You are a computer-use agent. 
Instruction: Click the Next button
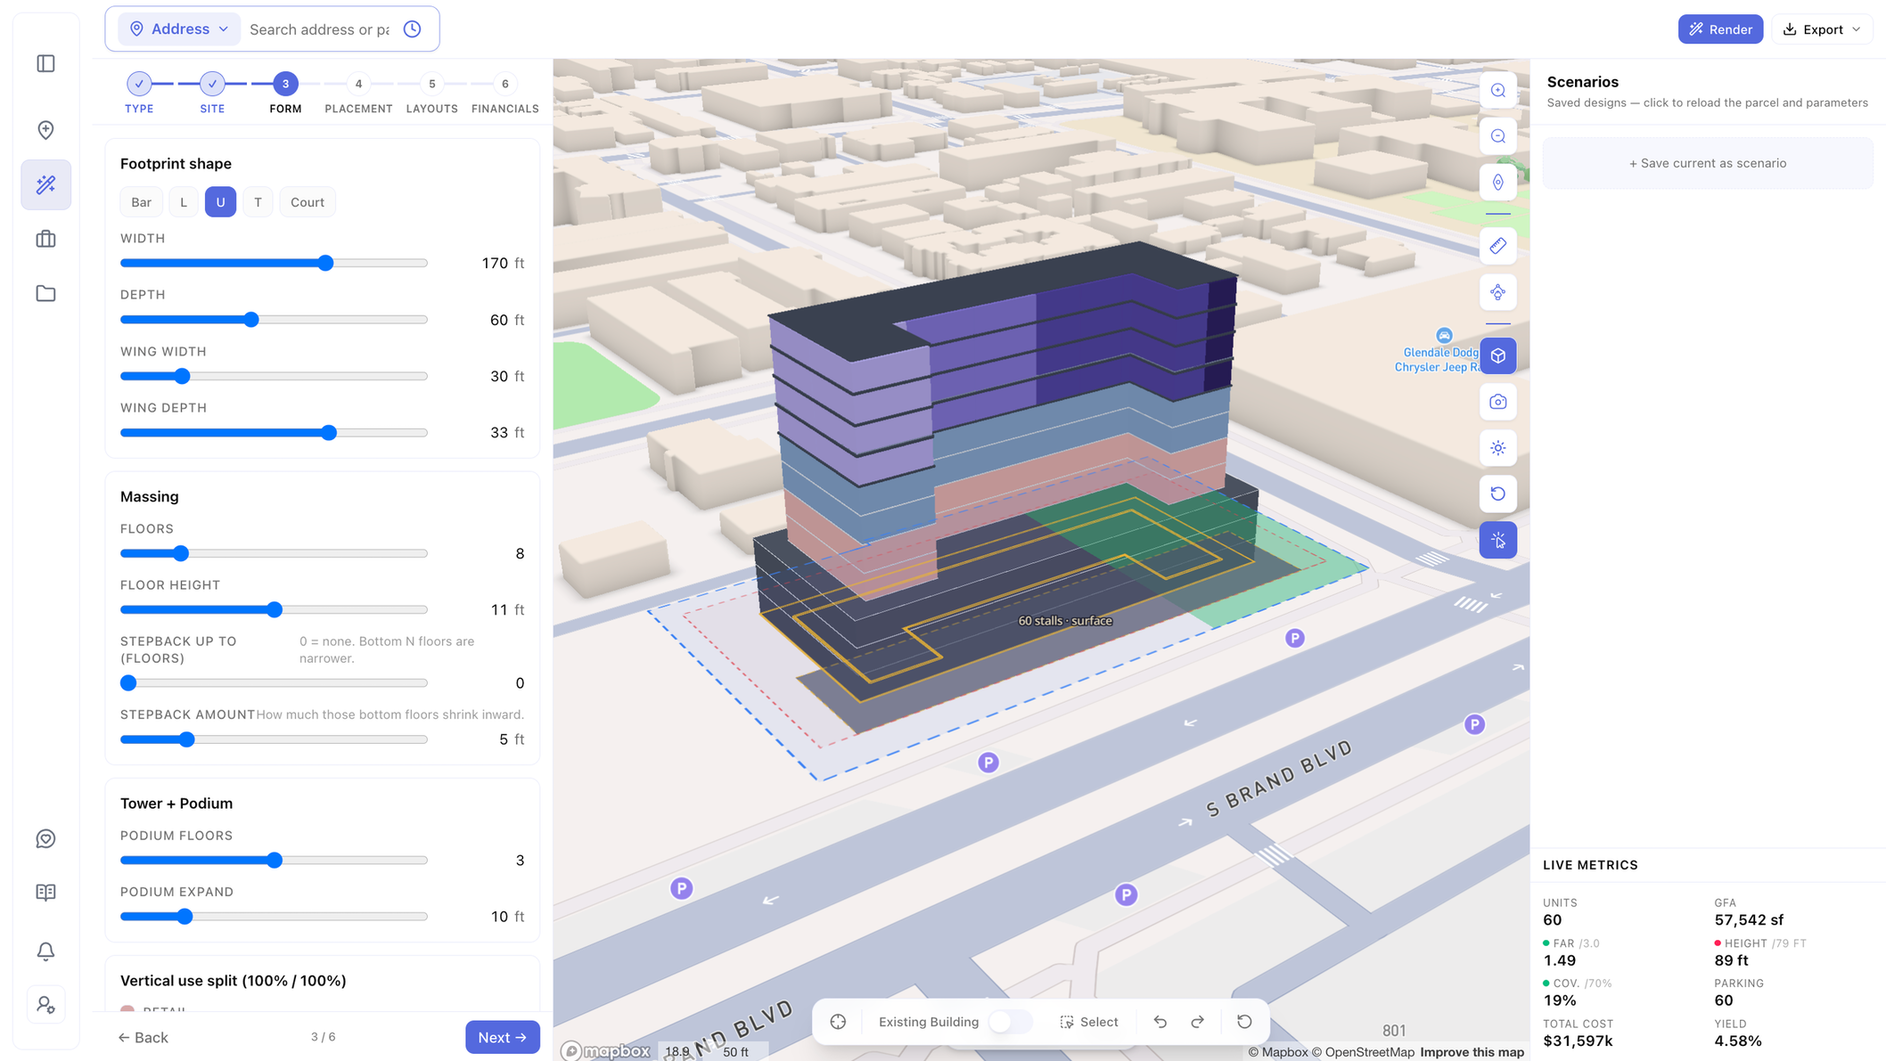coord(502,1037)
